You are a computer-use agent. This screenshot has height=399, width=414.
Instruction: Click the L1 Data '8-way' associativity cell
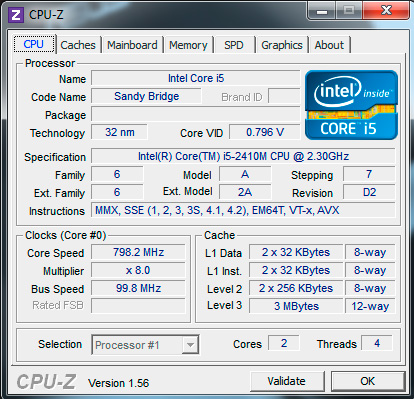[x=370, y=252]
